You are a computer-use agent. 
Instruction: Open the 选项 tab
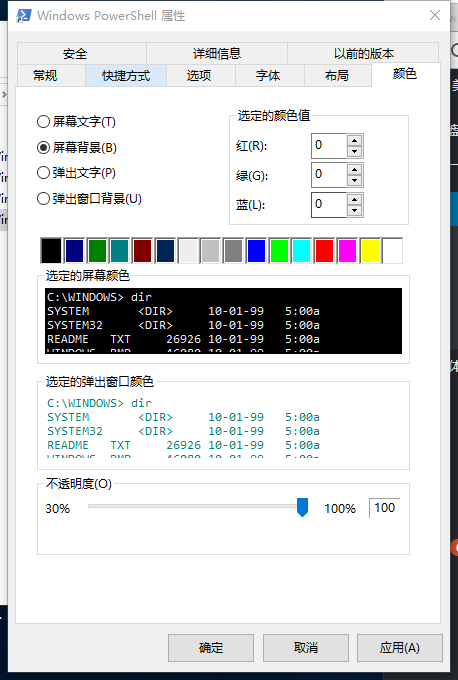(199, 75)
